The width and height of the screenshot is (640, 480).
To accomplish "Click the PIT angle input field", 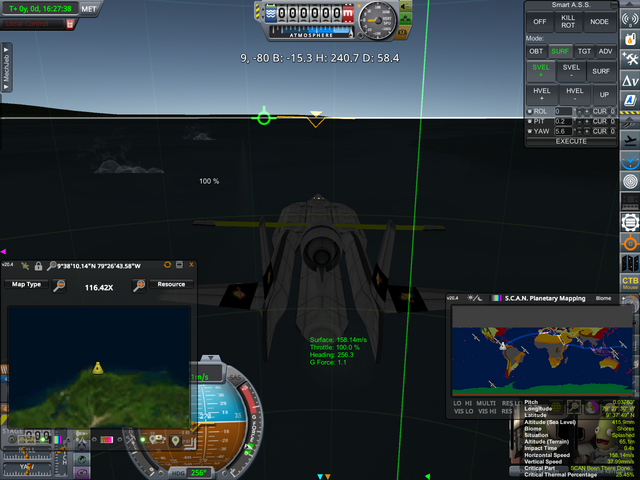I will (563, 121).
